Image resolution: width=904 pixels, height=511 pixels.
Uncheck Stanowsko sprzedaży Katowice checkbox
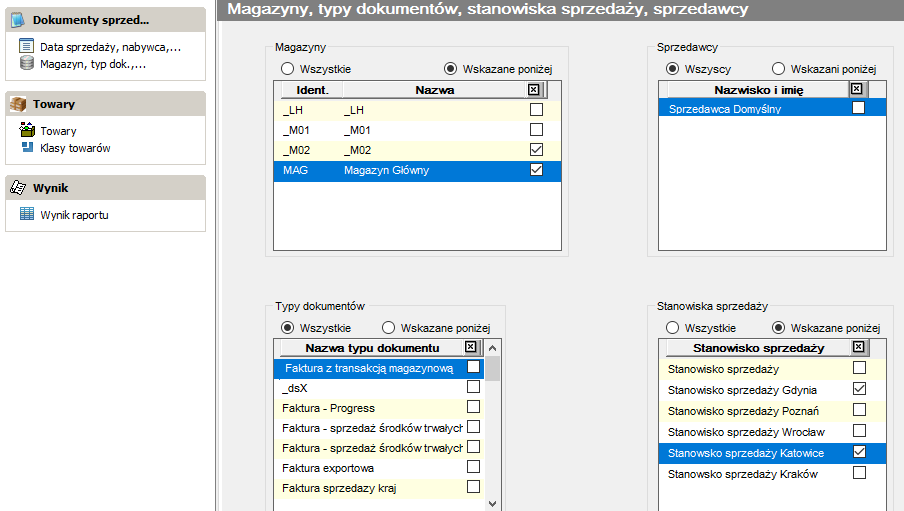[x=859, y=452]
